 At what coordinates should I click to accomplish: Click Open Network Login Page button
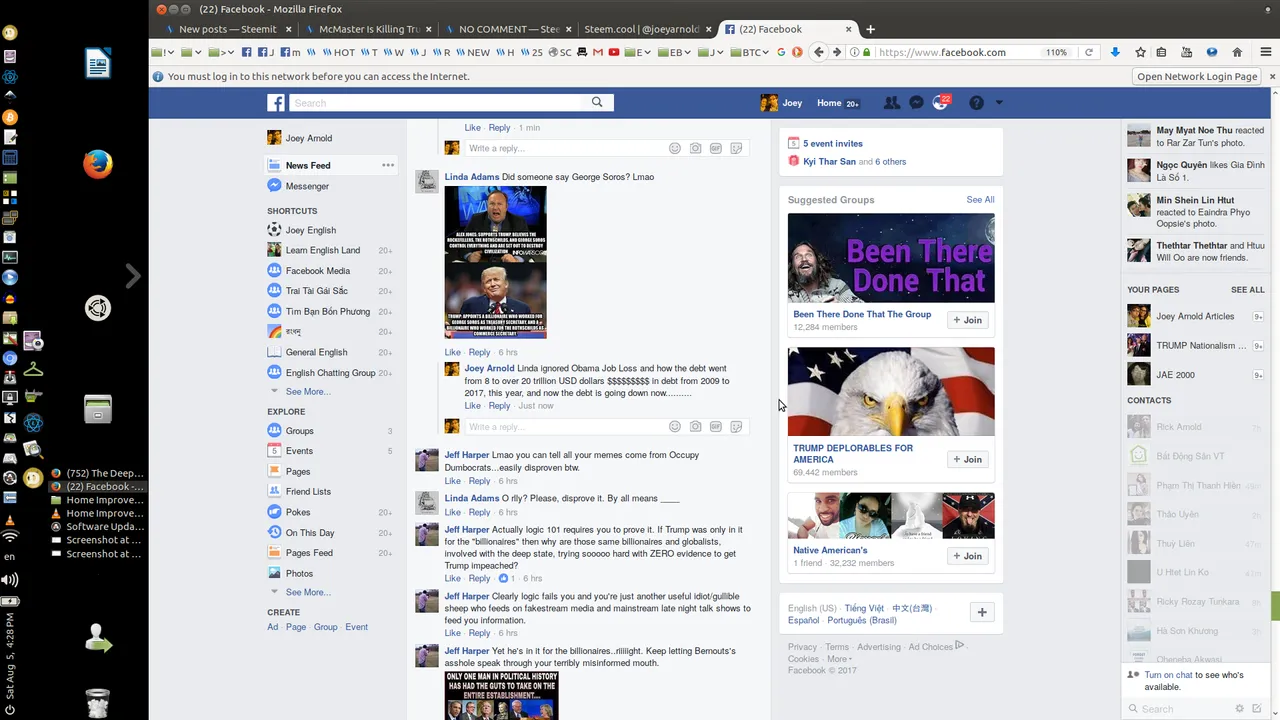pyautogui.click(x=1197, y=76)
